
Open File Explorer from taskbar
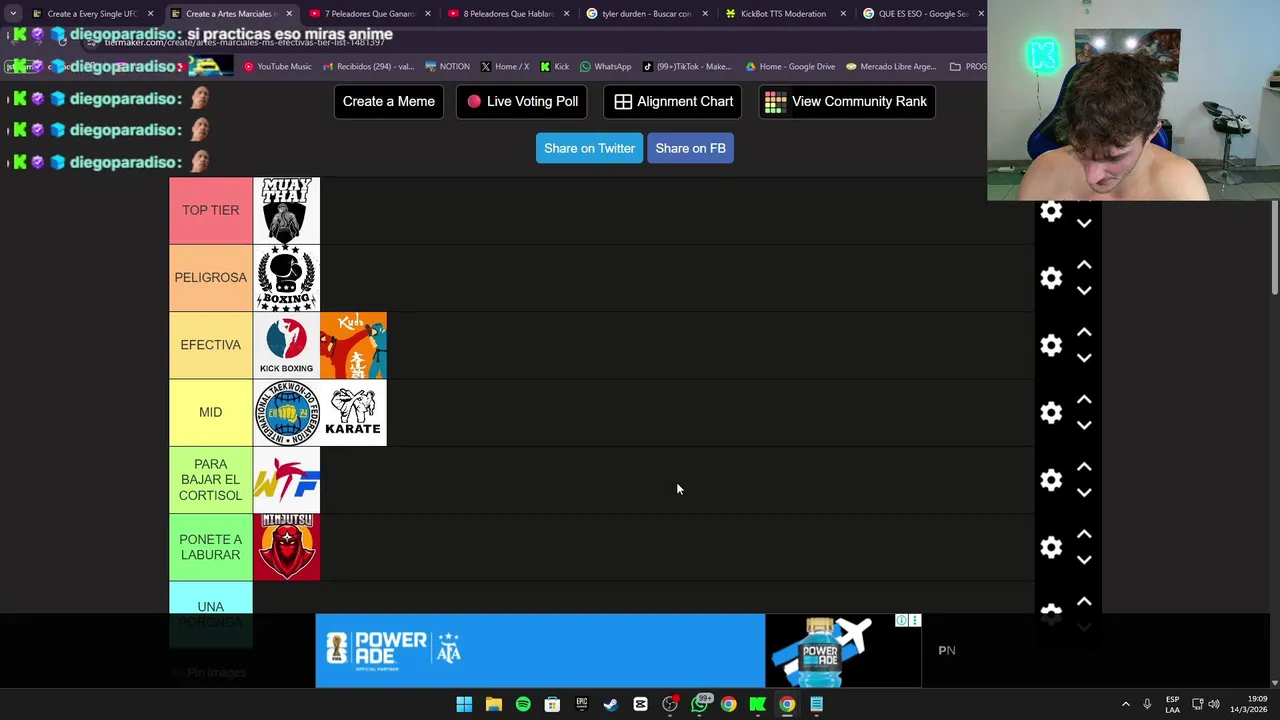(x=493, y=704)
